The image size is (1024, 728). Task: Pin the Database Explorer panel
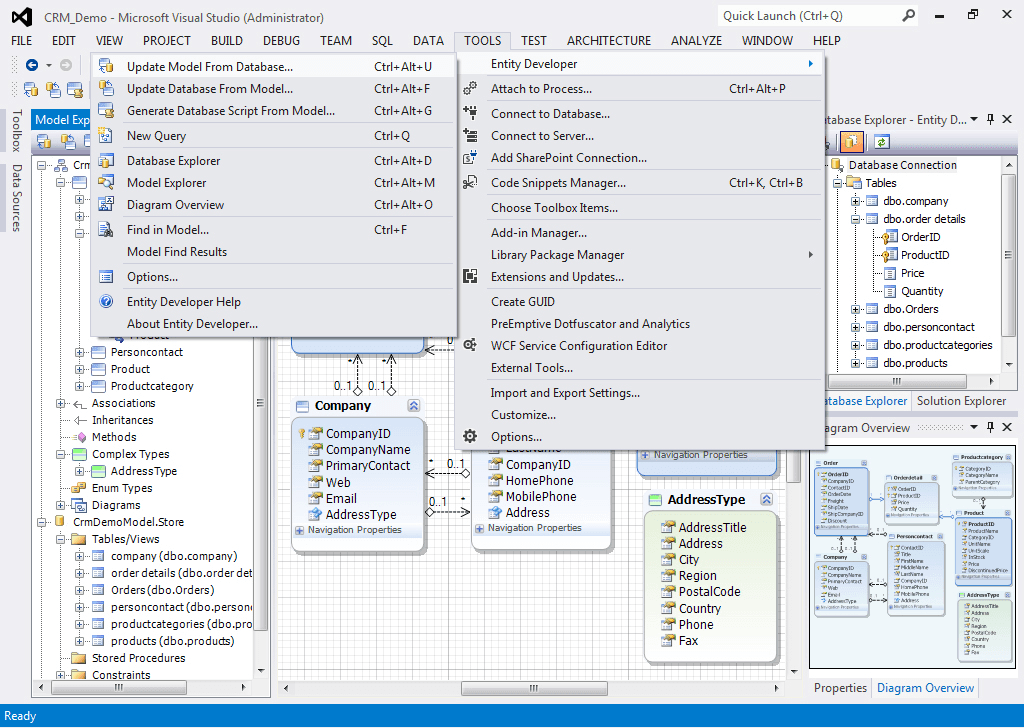(990, 119)
